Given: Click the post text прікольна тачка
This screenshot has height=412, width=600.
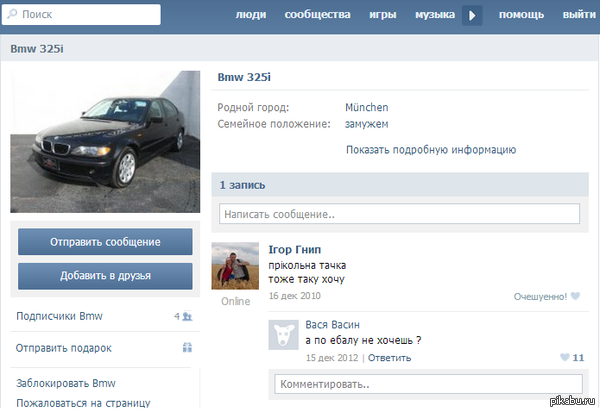Looking at the screenshot, I should (x=307, y=265).
